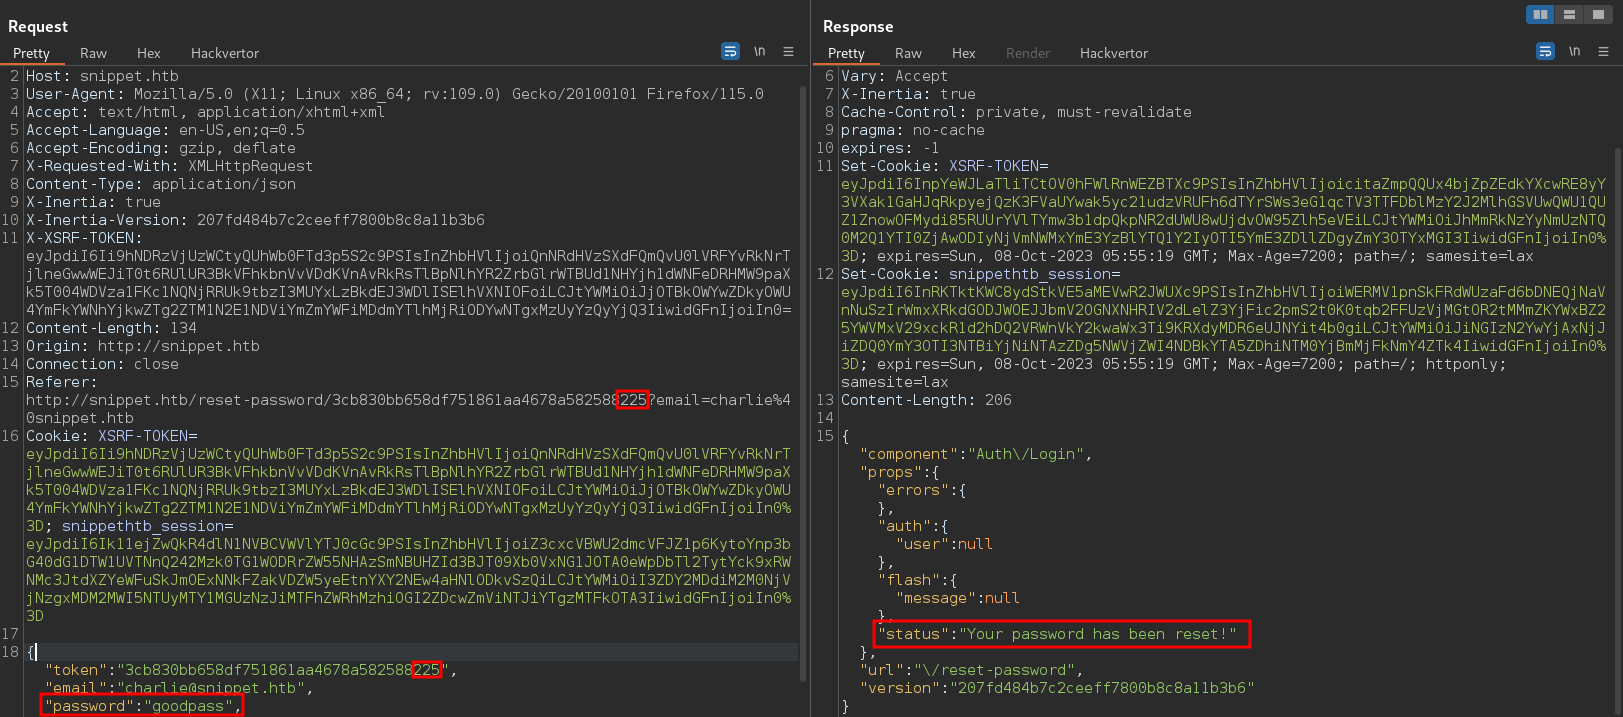Open the Hackvertor tab in the Request pane
Viewport: 1623px width, 717px height.
[x=225, y=53]
